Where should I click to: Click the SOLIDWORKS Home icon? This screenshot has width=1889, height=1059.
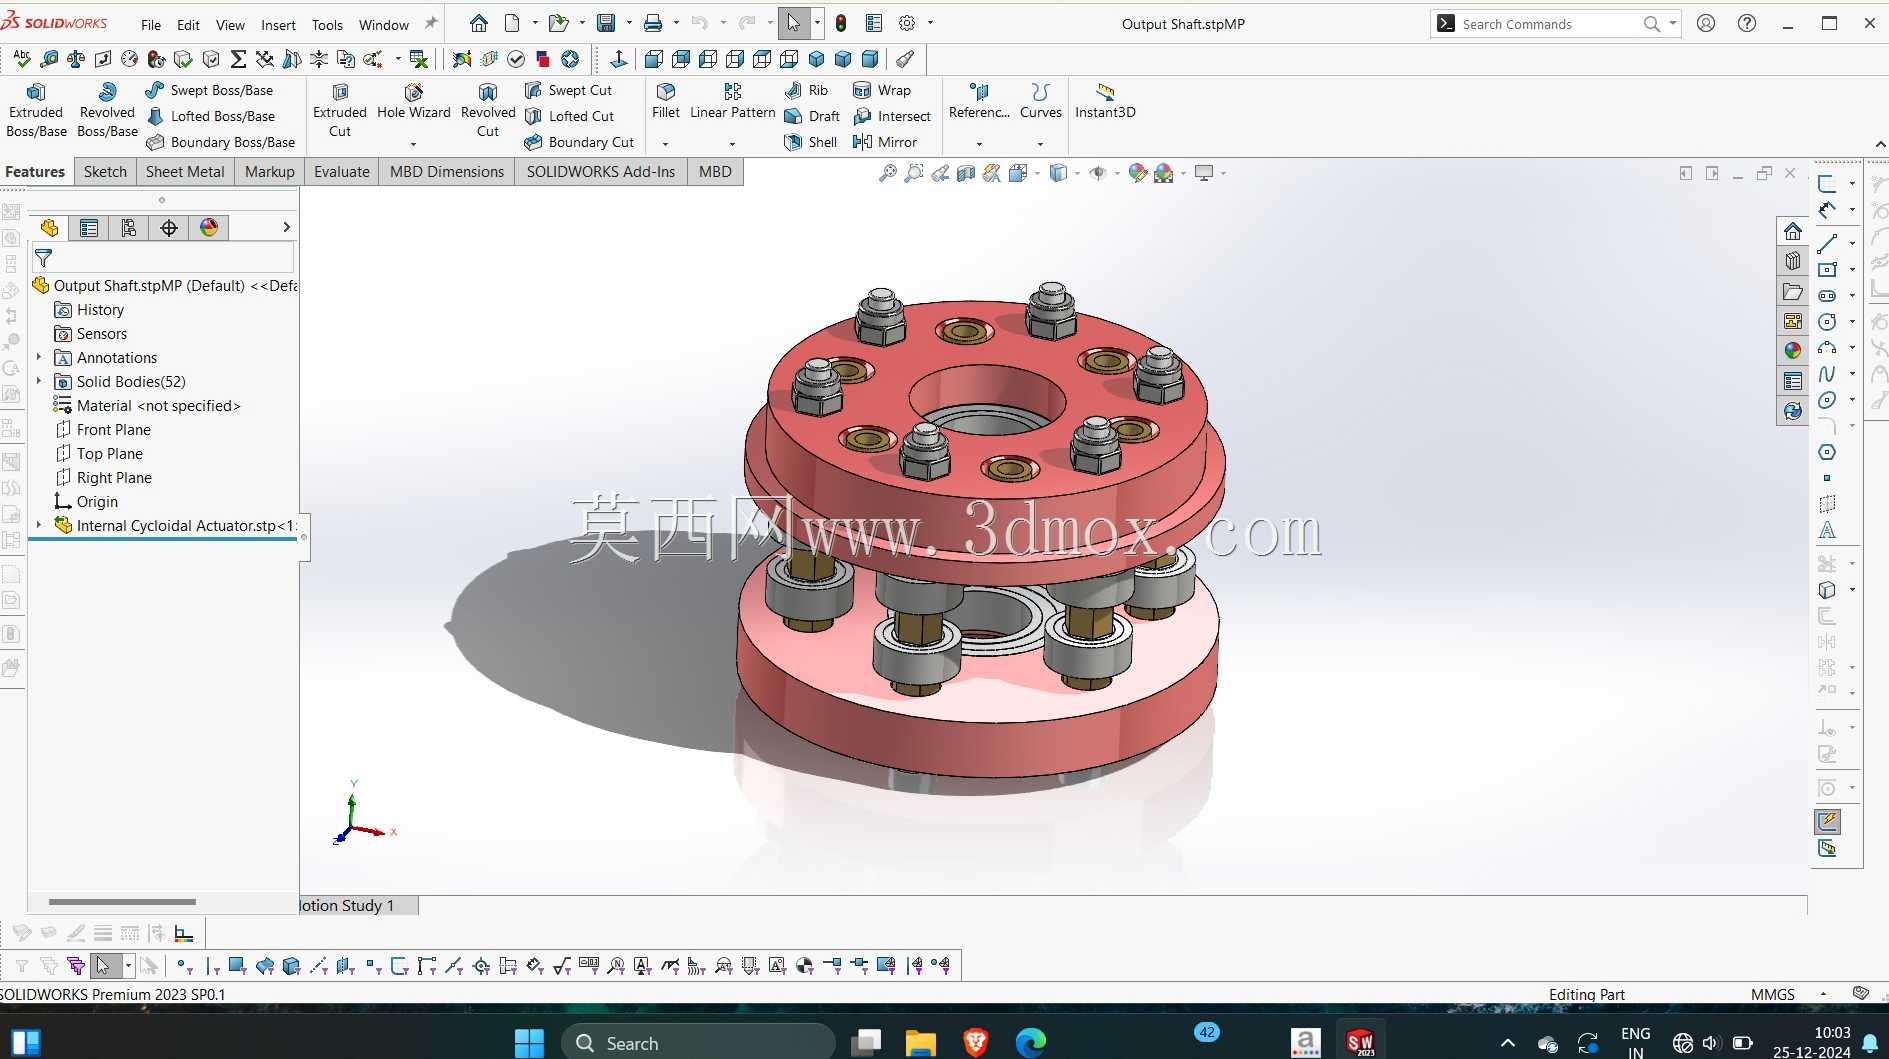[479, 23]
